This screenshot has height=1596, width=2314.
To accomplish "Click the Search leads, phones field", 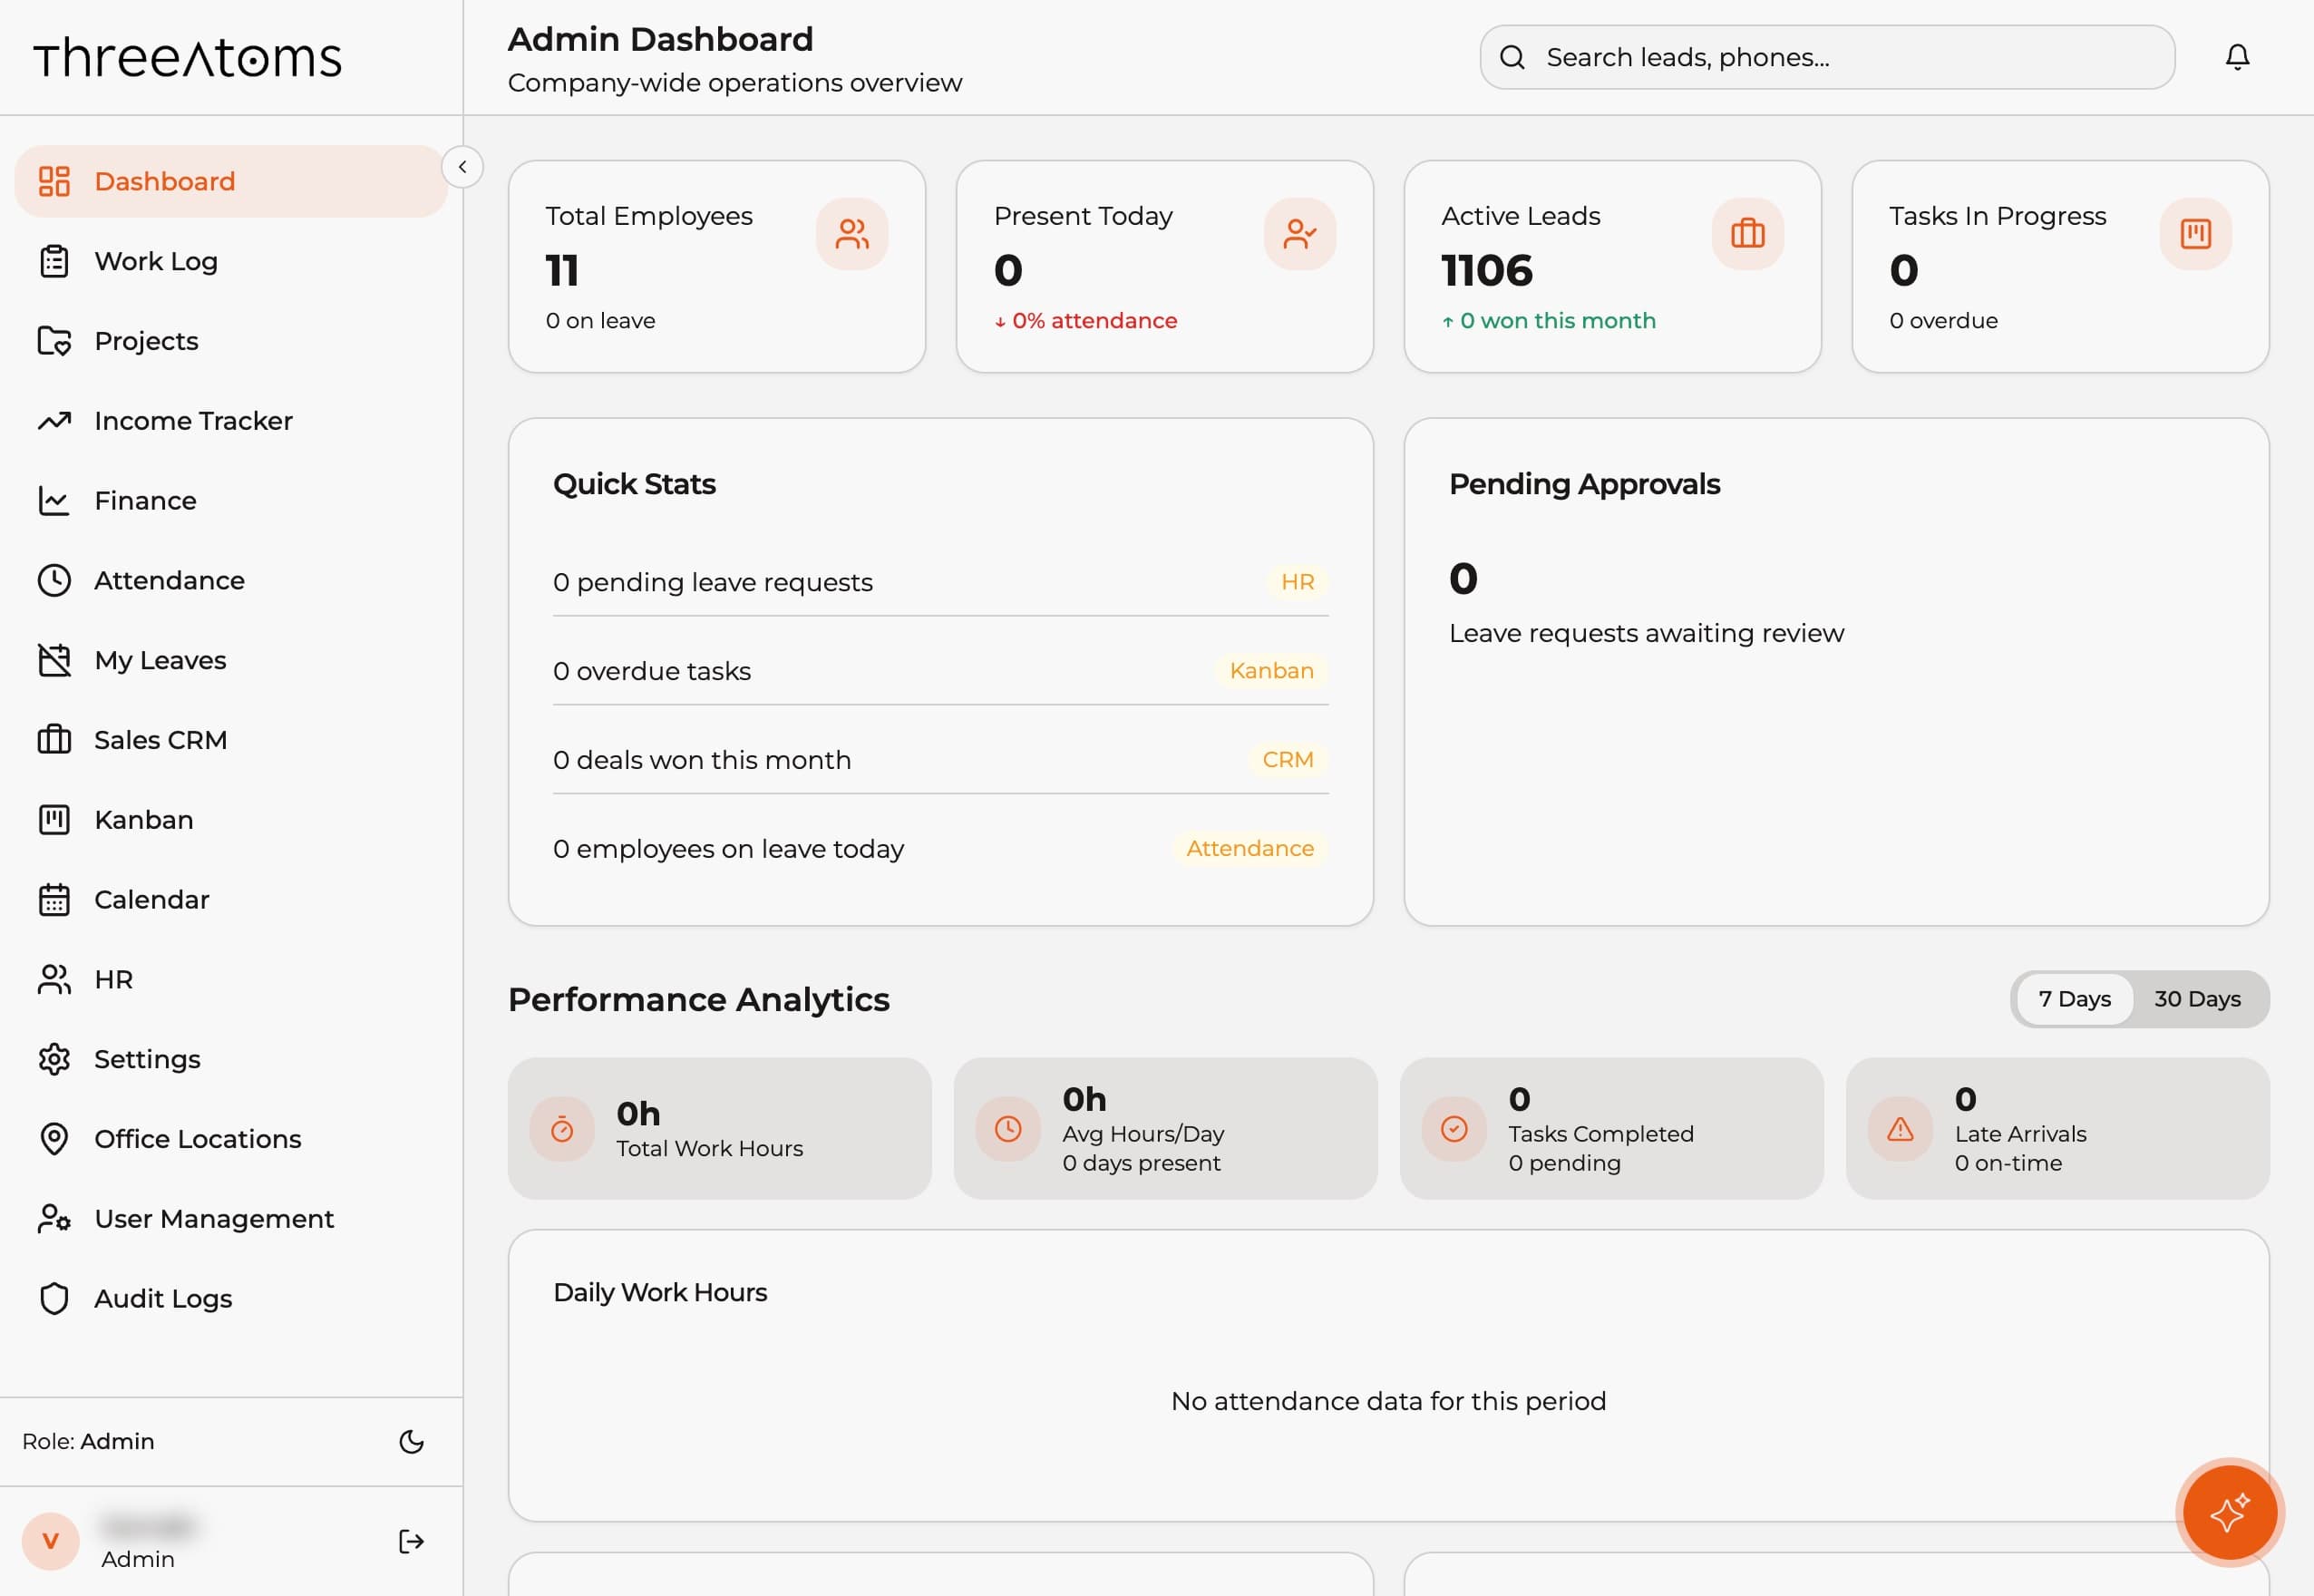I will pos(1827,57).
